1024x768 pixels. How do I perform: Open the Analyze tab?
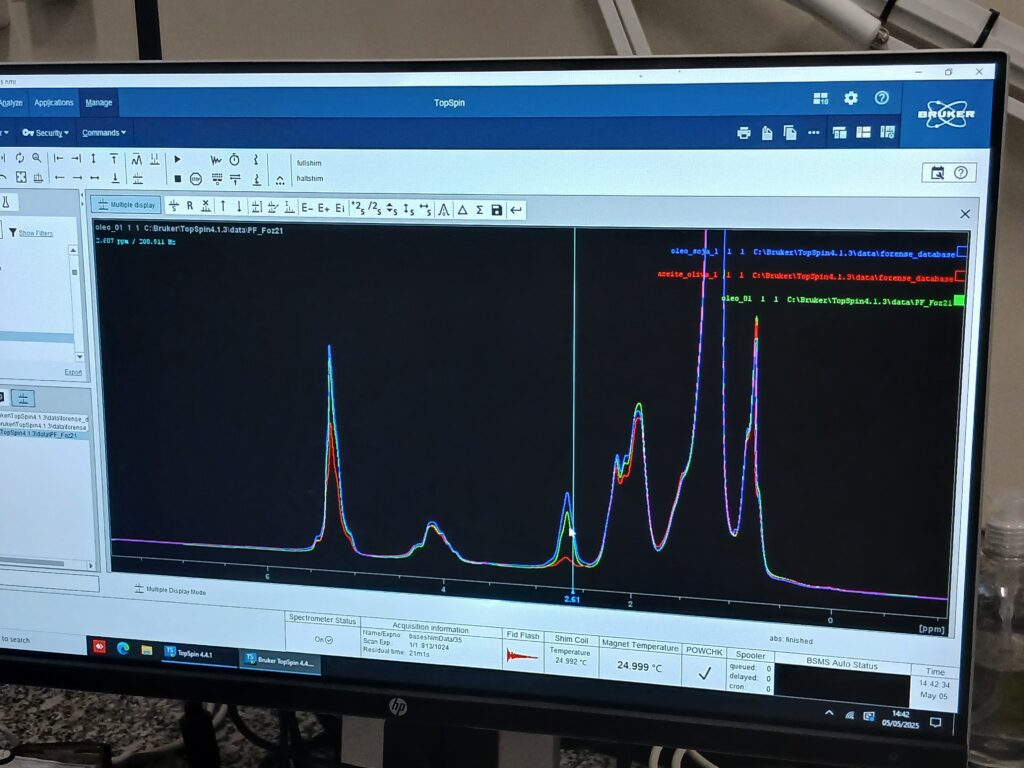tap(11, 103)
